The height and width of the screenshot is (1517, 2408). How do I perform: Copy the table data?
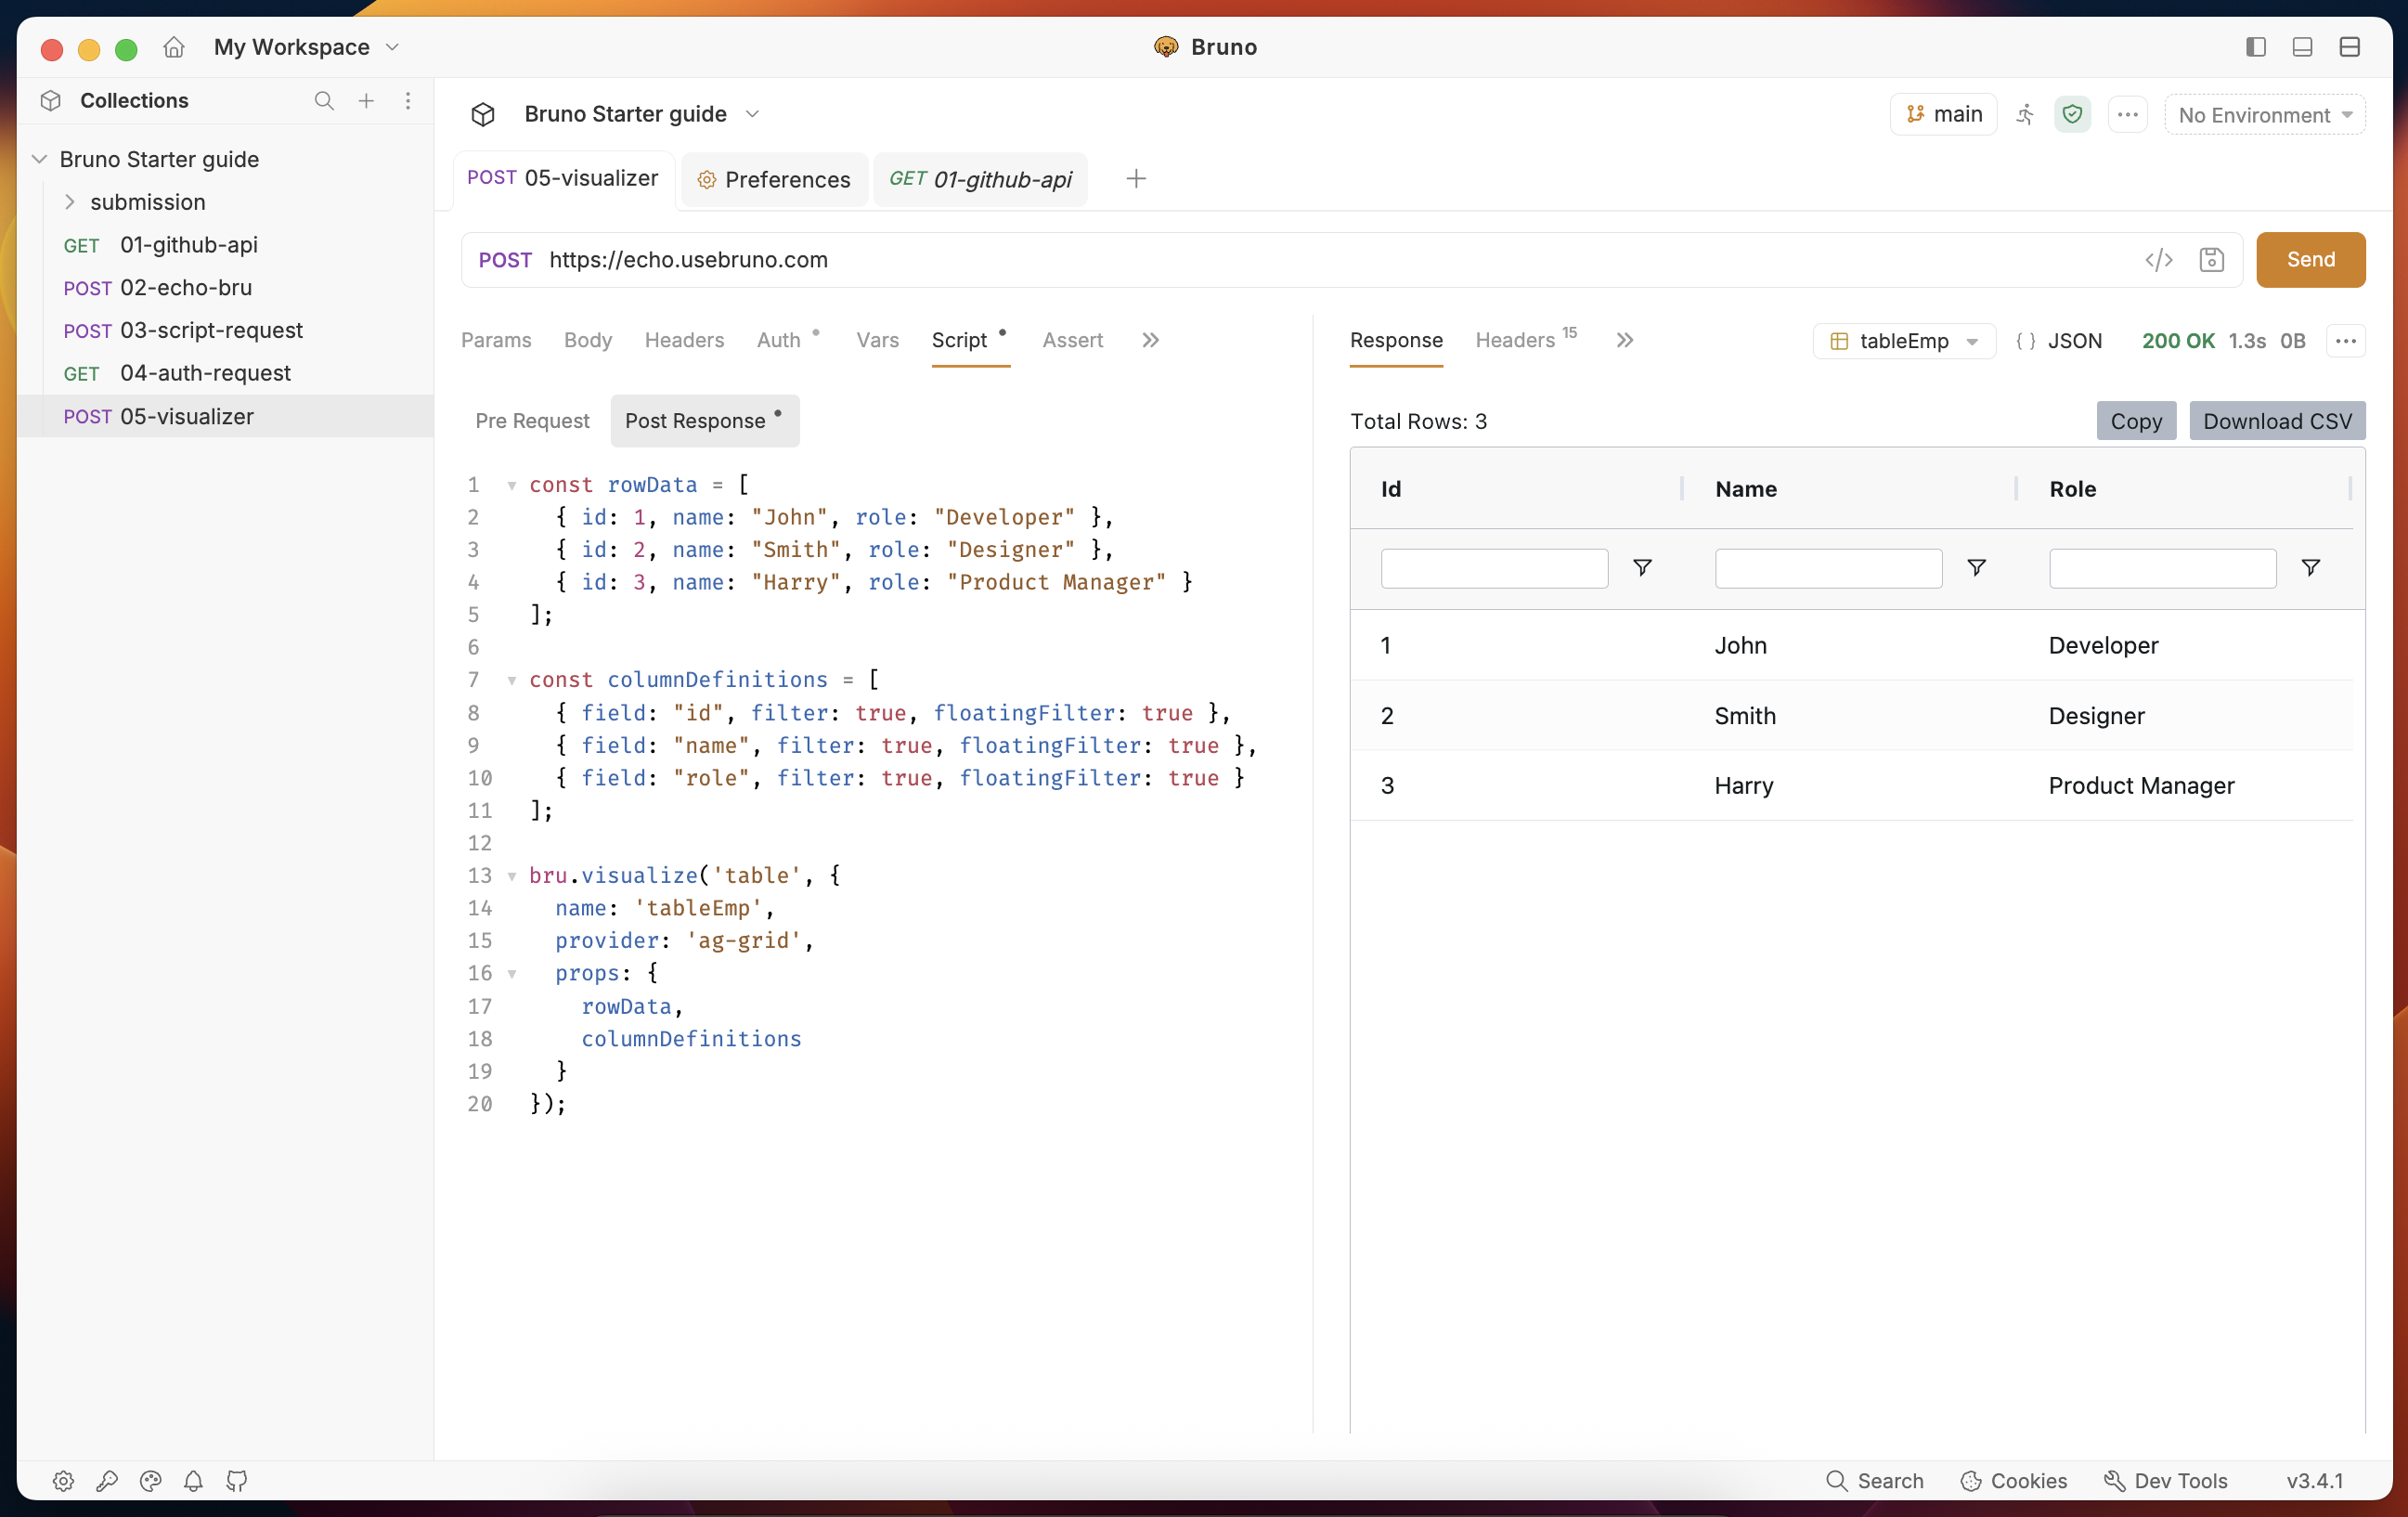[x=2136, y=421]
